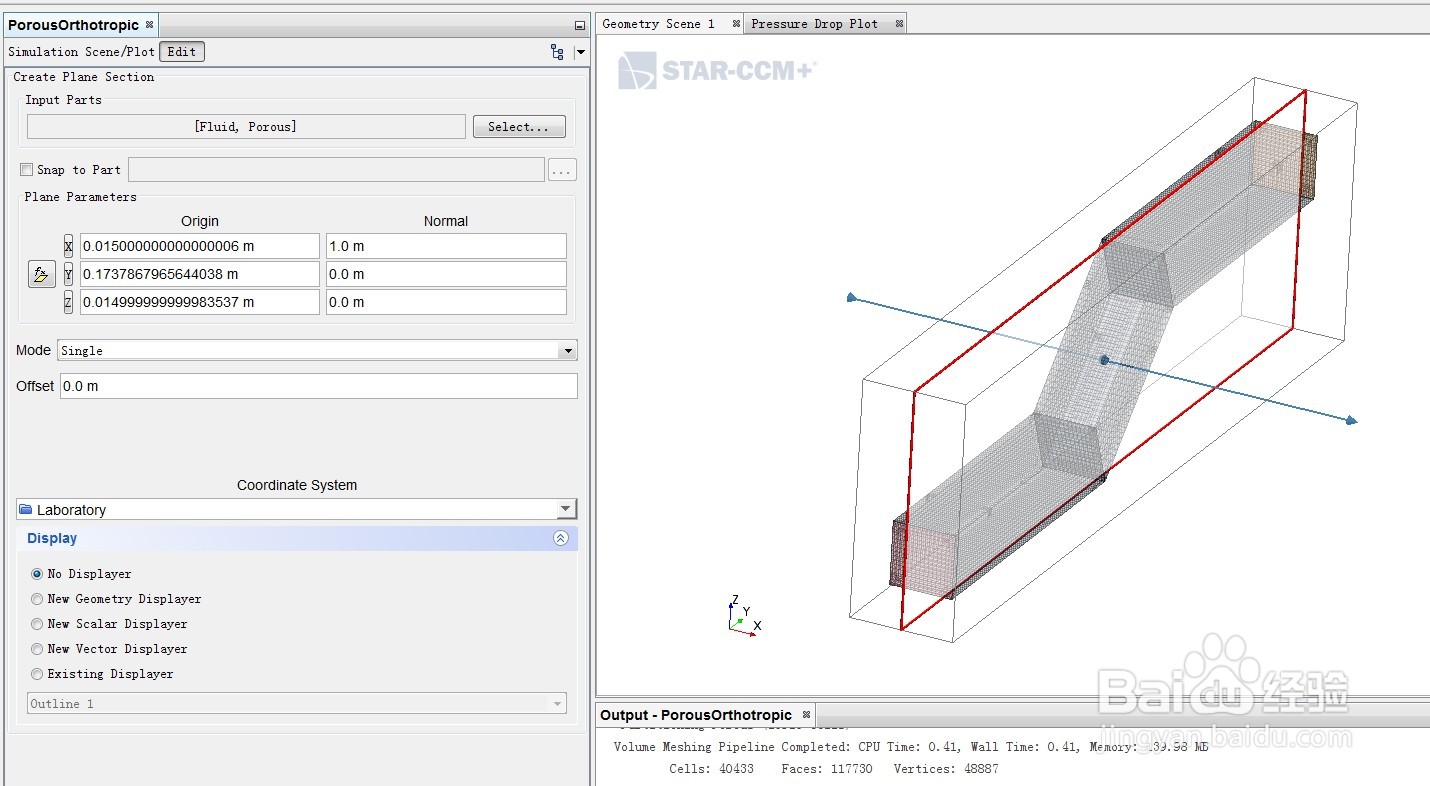Click the plane normal arrow tip handle
1430x786 pixels.
click(x=1351, y=420)
